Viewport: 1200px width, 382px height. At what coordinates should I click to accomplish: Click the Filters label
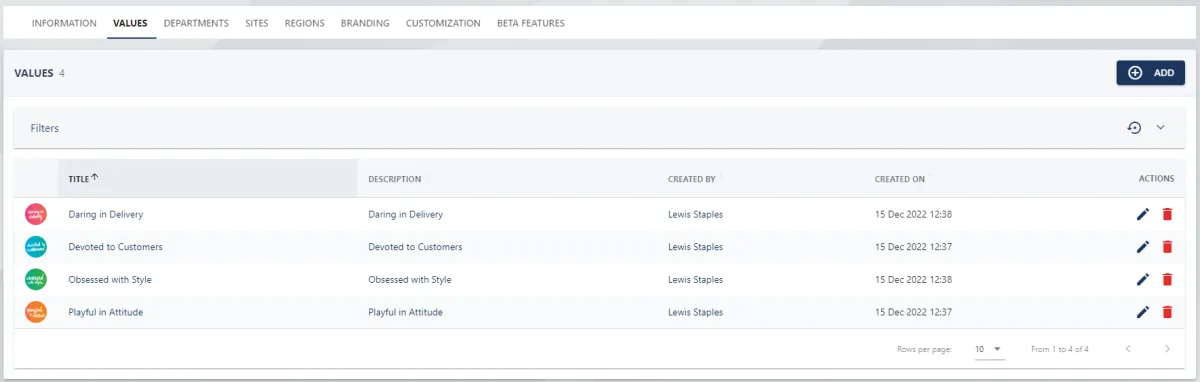point(45,128)
